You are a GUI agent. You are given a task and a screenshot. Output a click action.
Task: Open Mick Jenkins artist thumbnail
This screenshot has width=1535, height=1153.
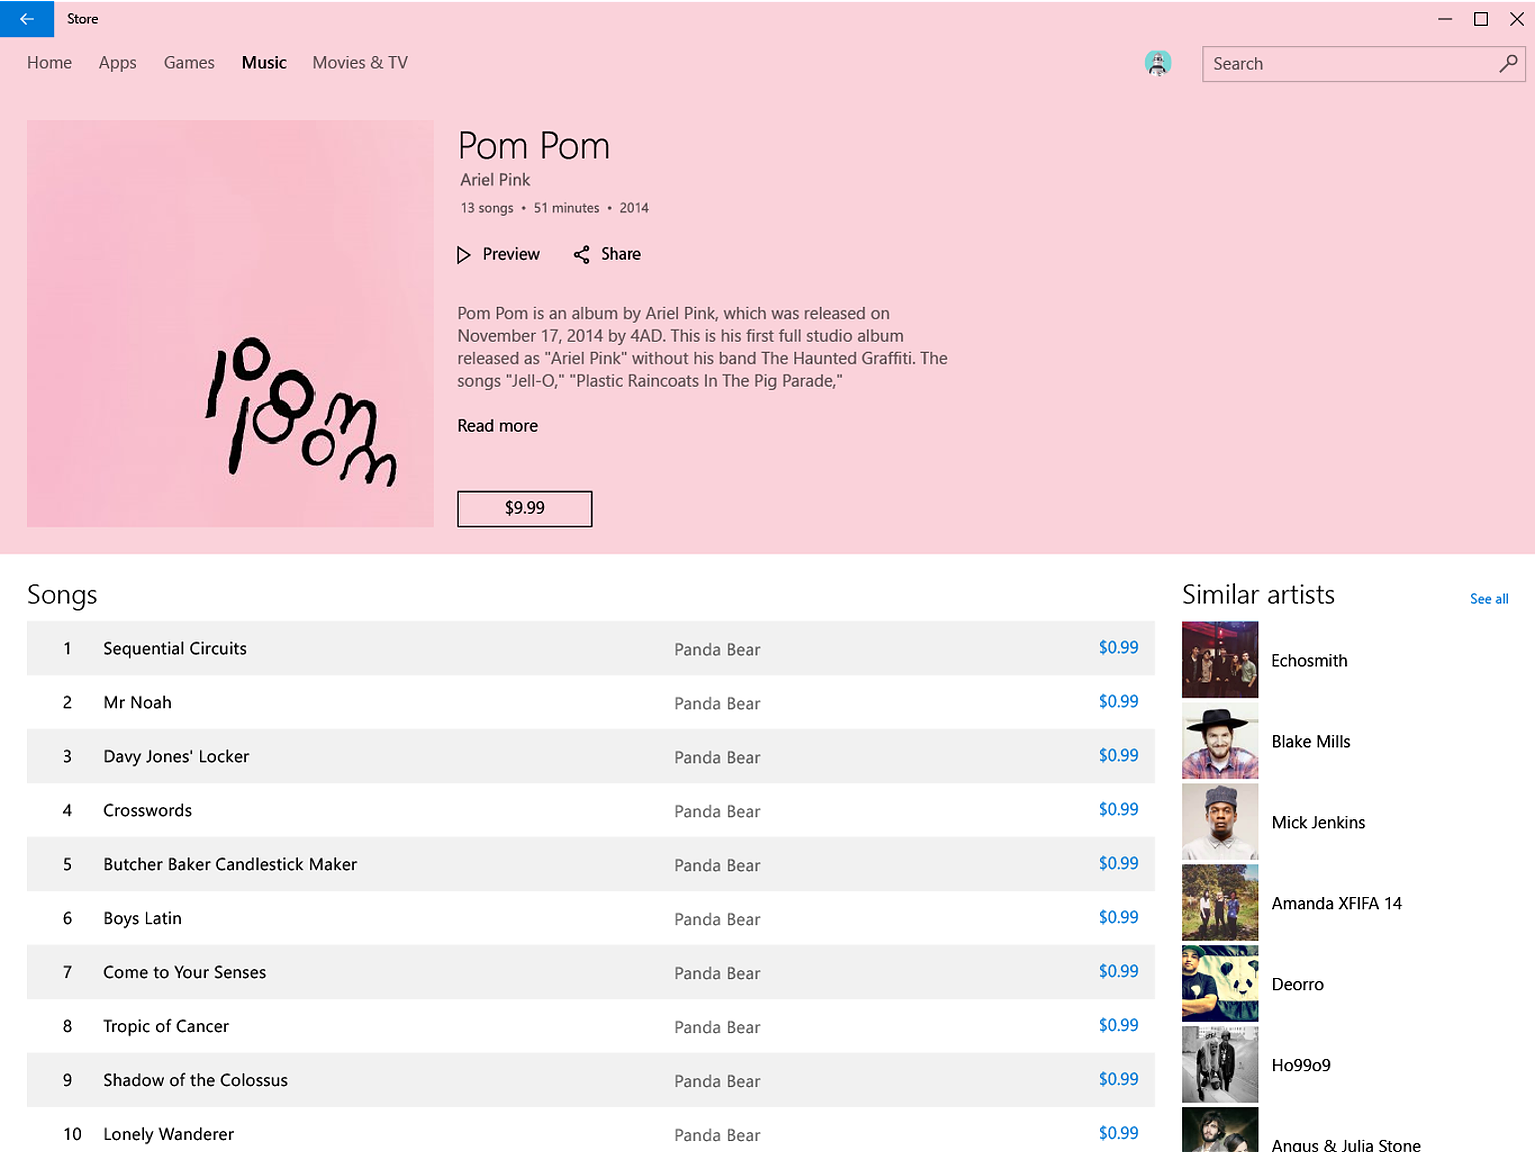1220,822
